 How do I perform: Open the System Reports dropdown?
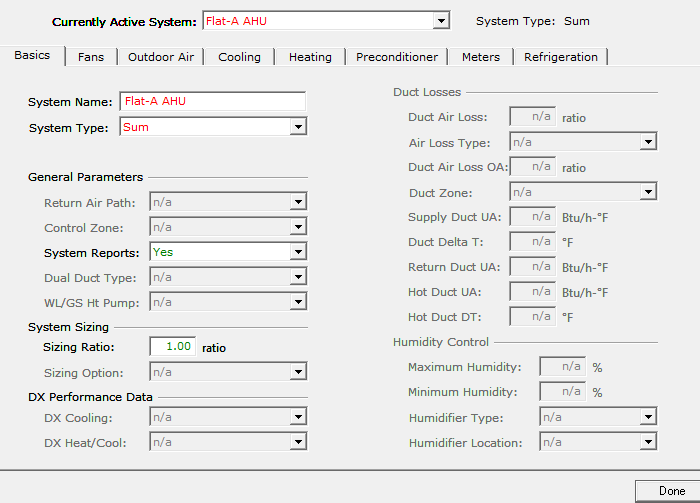[297, 252]
